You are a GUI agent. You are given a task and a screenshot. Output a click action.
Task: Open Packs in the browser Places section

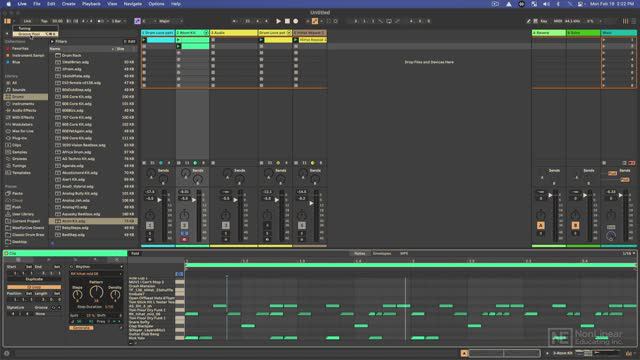click(17, 193)
